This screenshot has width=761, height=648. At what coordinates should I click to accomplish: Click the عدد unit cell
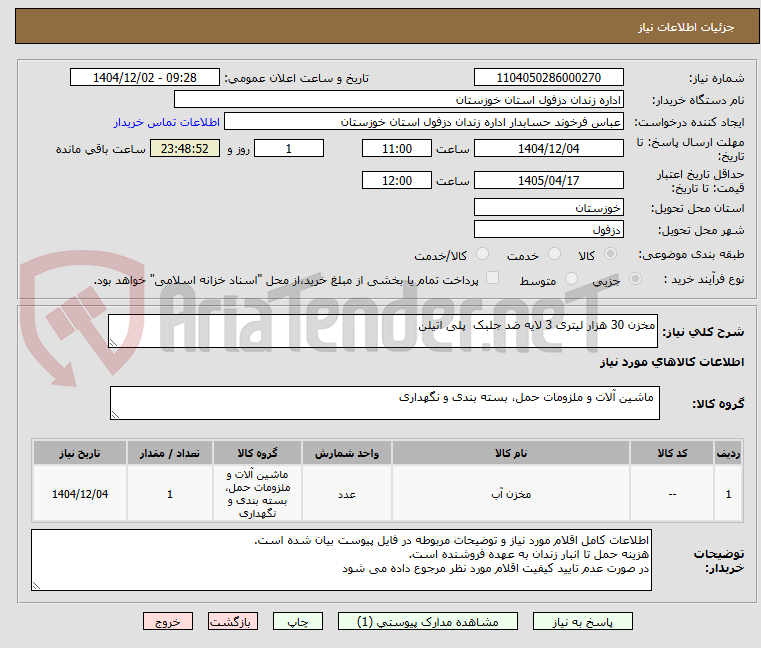347,494
